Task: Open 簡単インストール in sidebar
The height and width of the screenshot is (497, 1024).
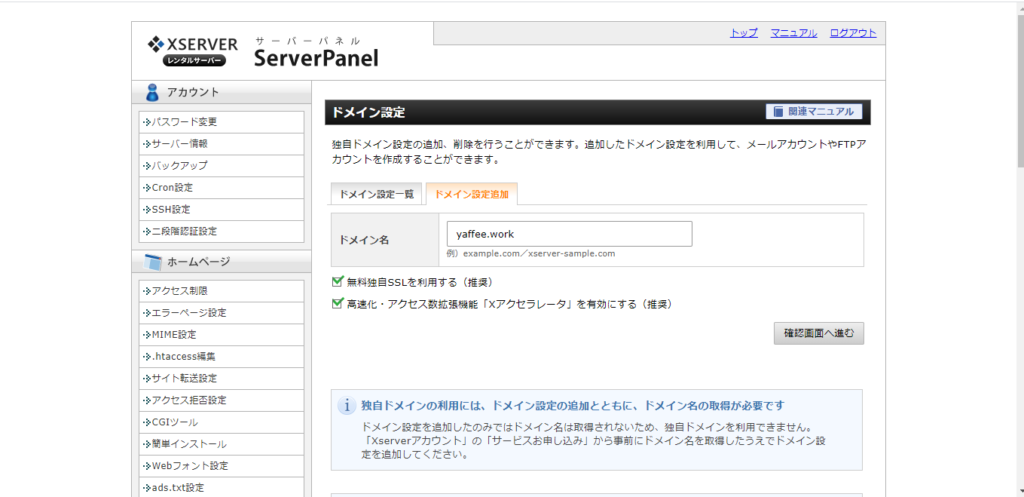Action: 221,444
